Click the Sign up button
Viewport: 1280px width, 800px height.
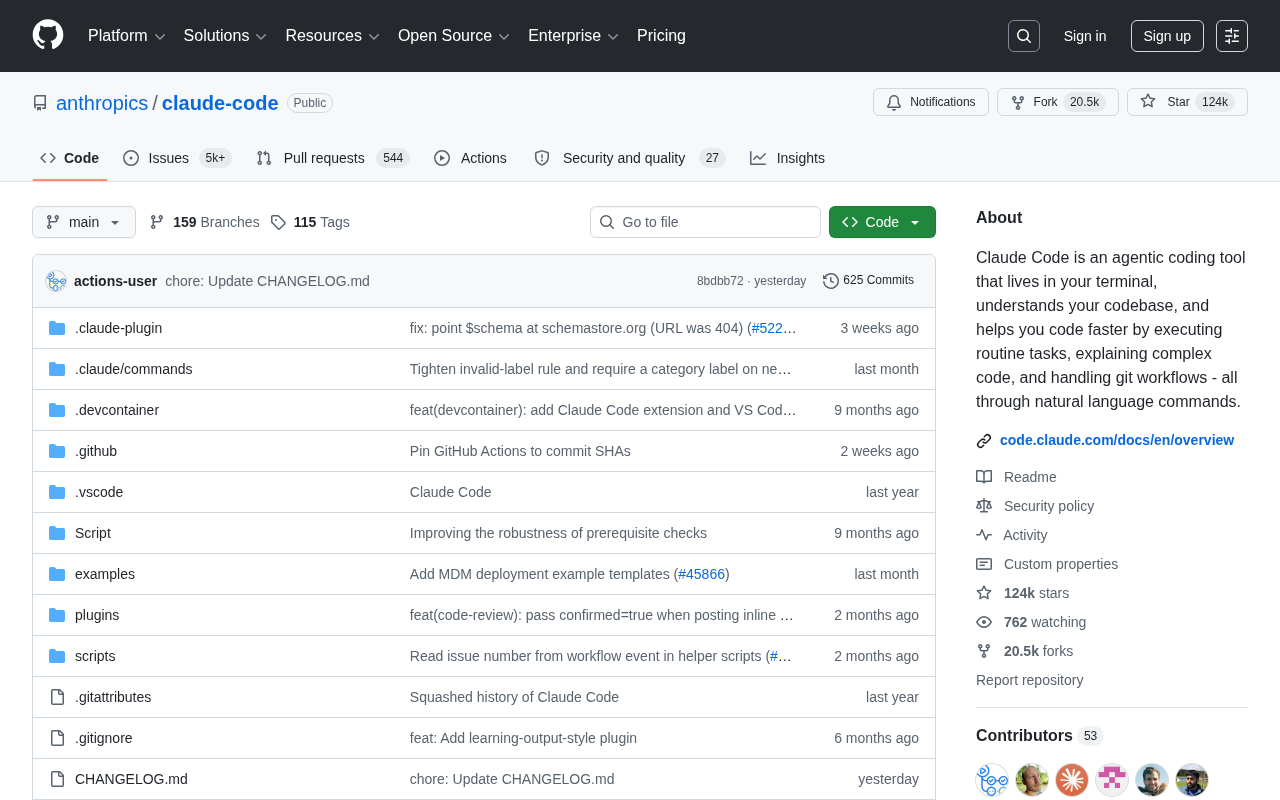point(1167,36)
